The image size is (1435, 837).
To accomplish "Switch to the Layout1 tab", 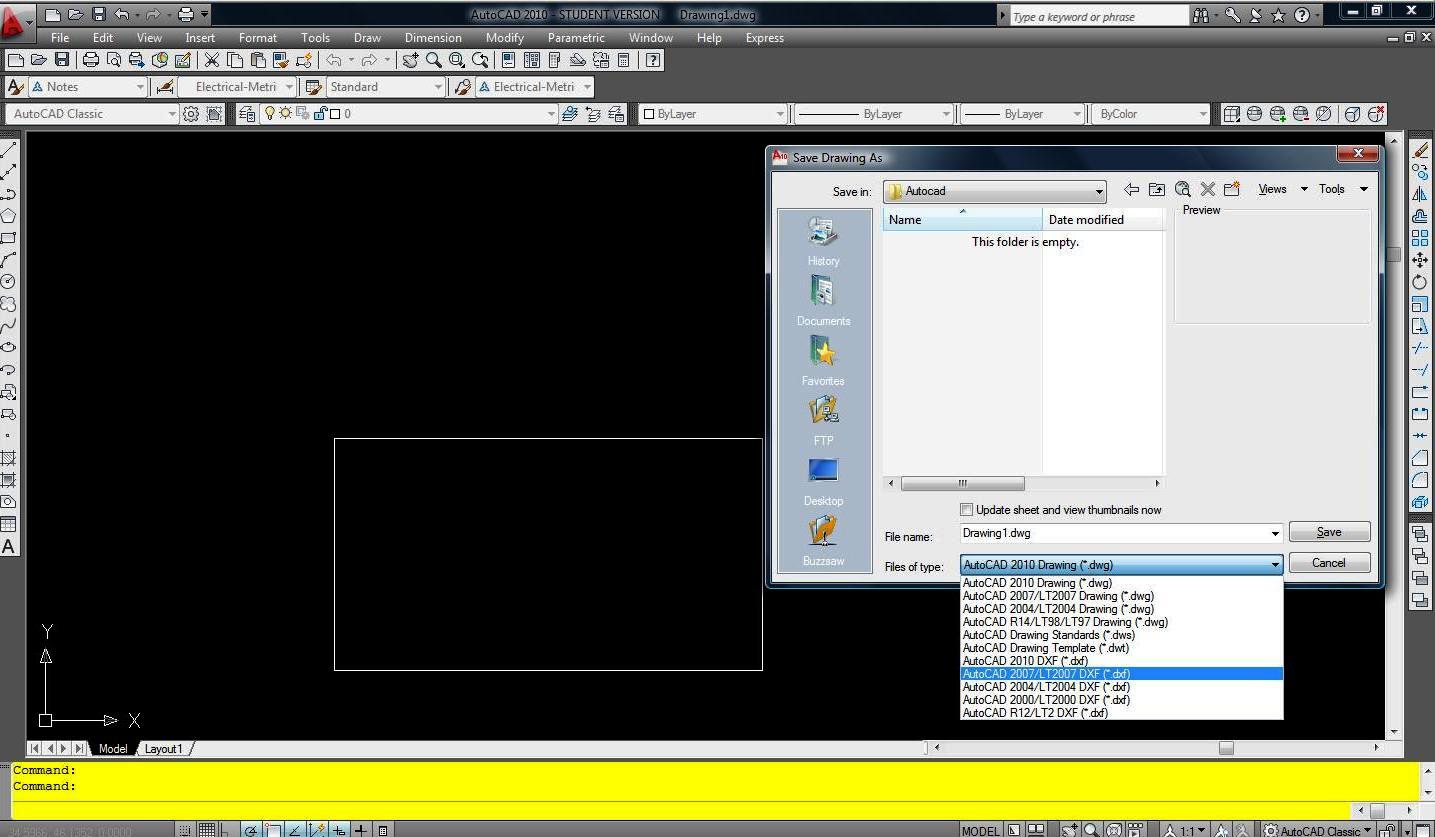I will (164, 748).
